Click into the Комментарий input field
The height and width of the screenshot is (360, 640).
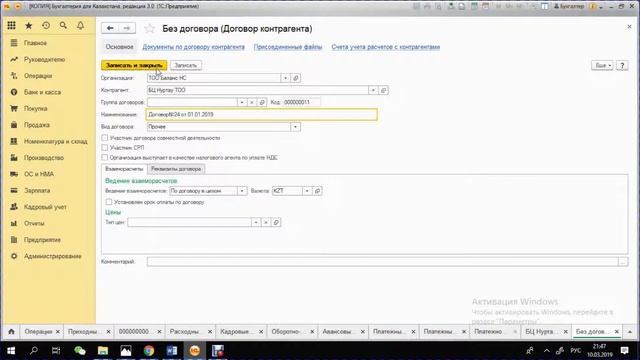(382, 262)
